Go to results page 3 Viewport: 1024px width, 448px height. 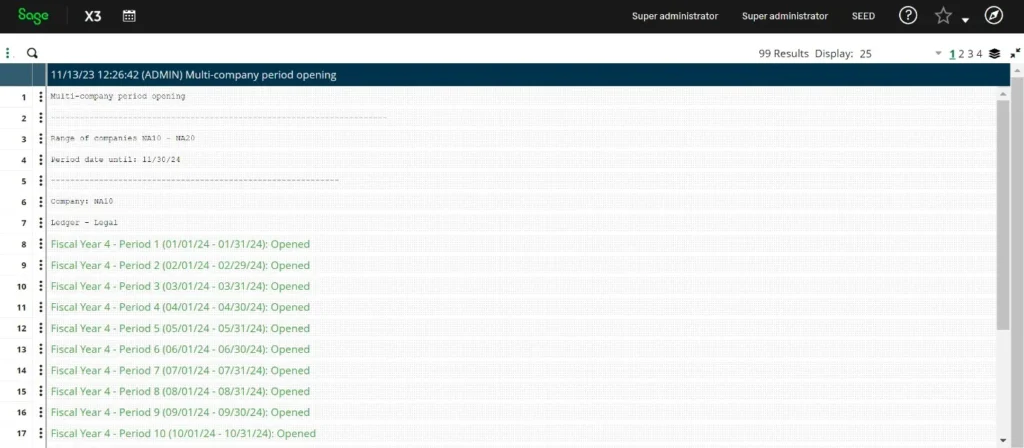(970, 54)
